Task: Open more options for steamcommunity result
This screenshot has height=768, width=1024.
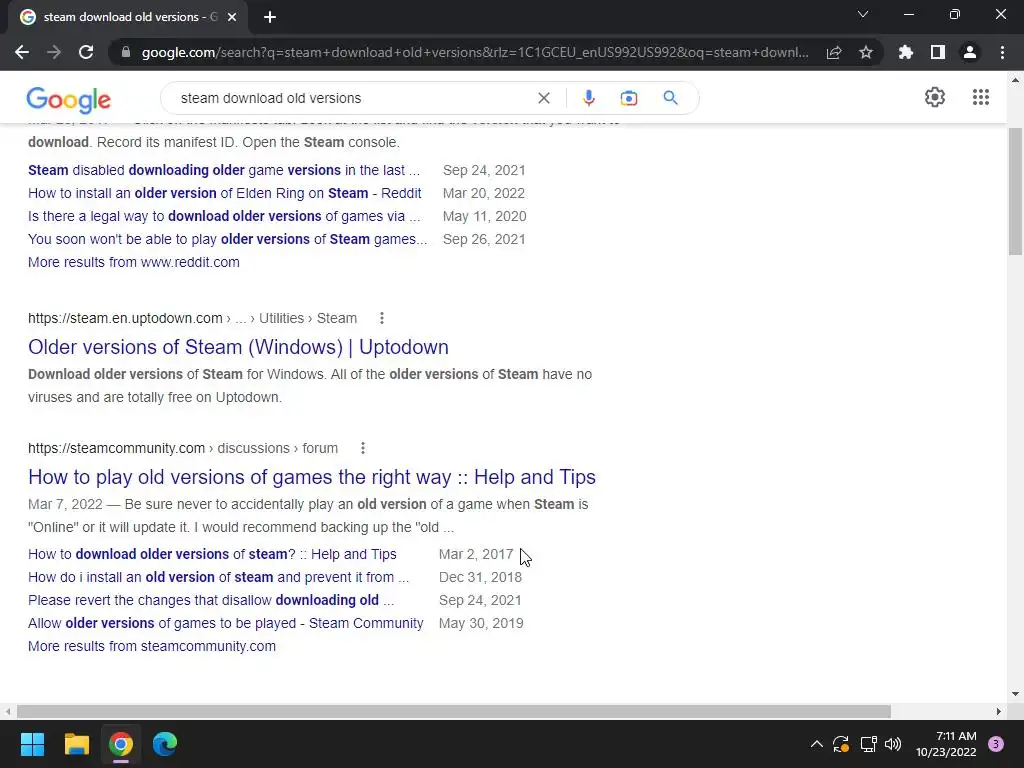Action: pyautogui.click(x=363, y=448)
